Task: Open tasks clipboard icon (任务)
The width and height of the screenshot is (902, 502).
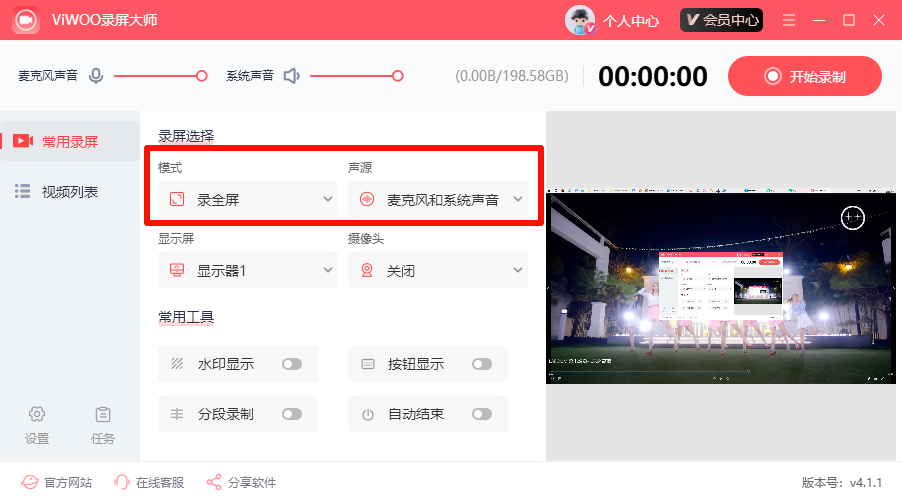Action: click(x=103, y=414)
